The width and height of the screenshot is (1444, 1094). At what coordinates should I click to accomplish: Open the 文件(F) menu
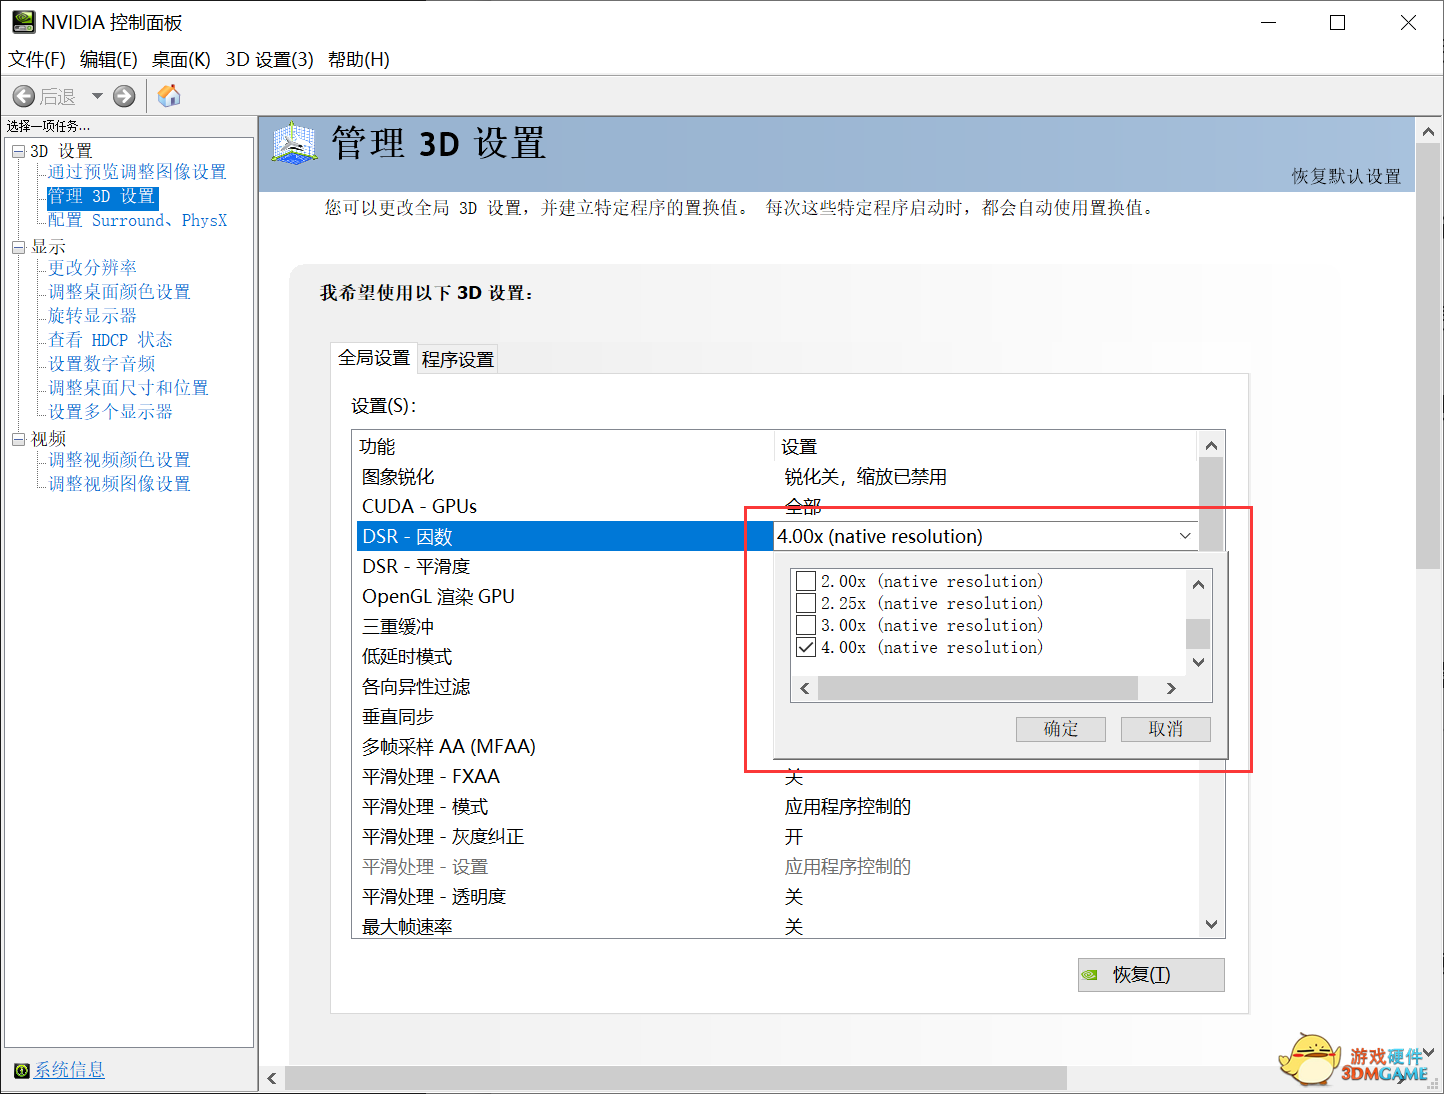tap(37, 60)
